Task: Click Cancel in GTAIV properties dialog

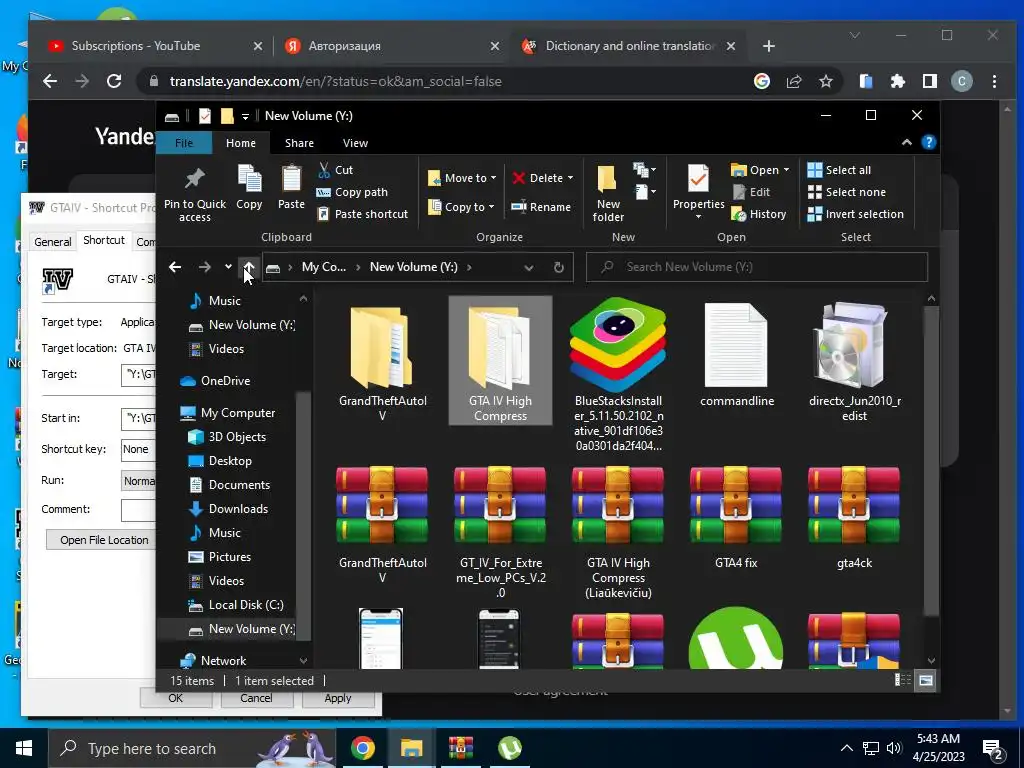Action: click(256, 698)
